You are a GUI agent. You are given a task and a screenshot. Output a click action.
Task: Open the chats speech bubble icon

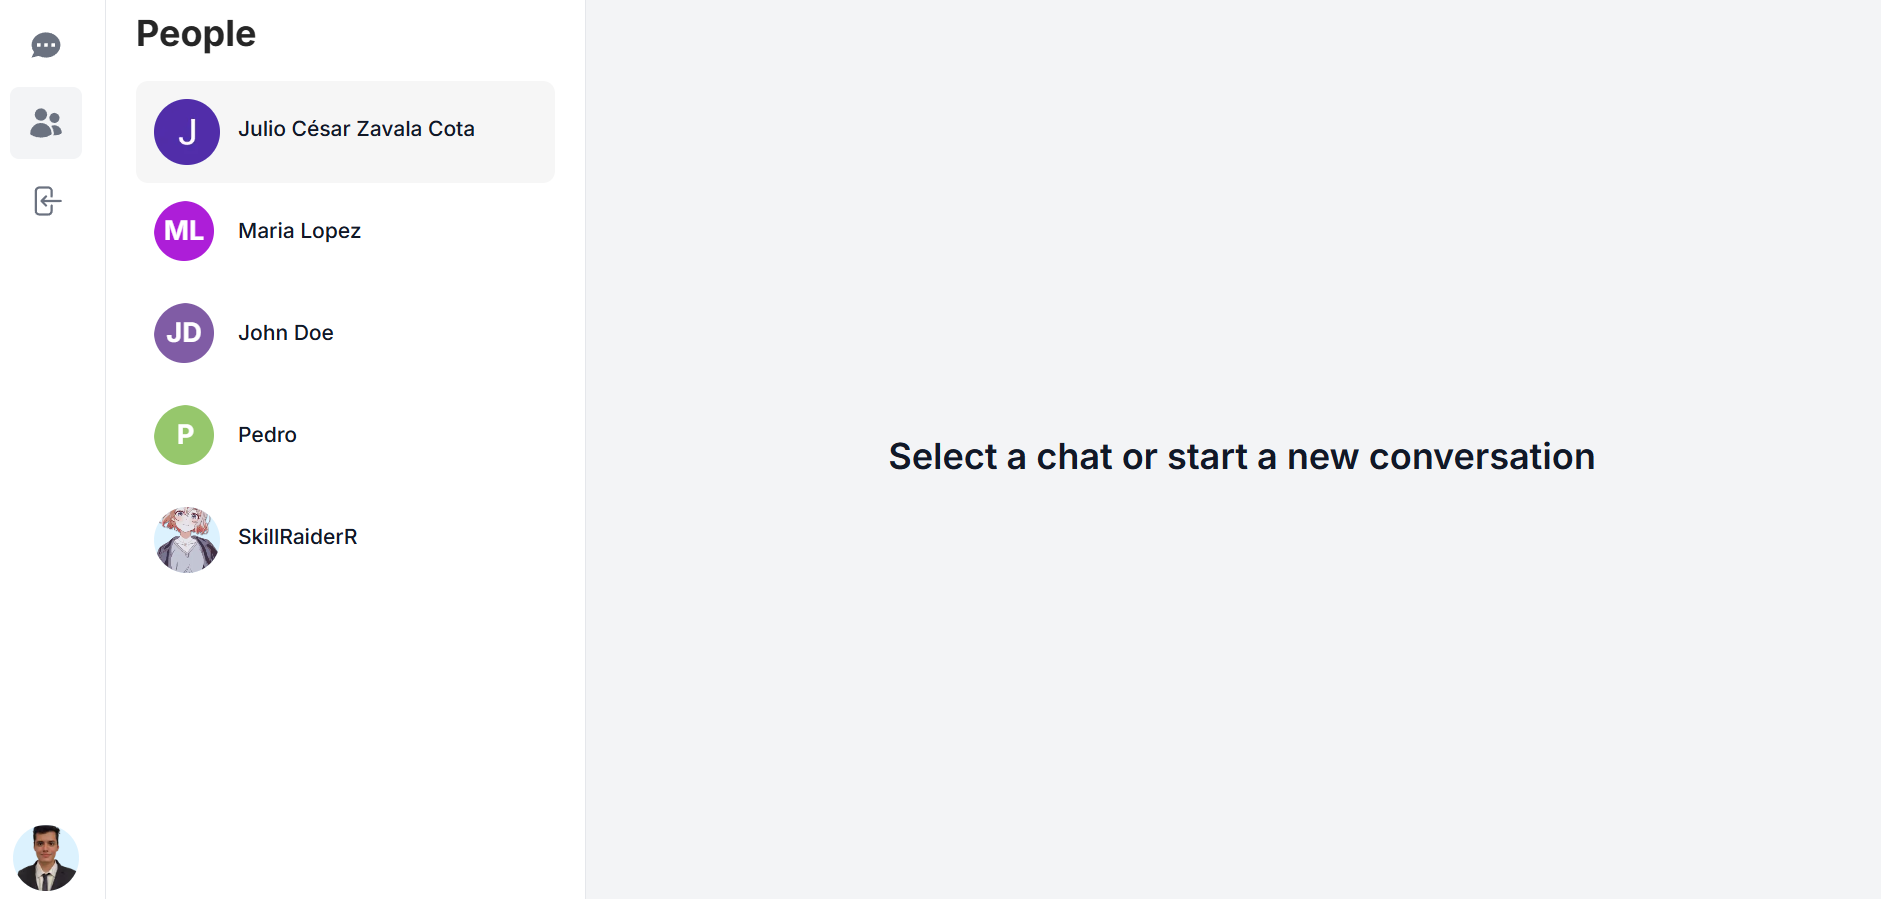coord(46,46)
